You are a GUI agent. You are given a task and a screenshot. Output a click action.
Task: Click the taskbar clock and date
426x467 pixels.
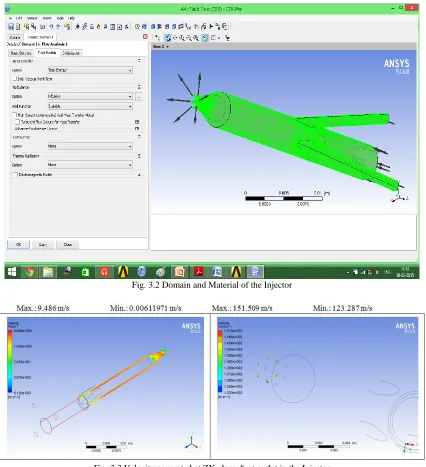pyautogui.click(x=405, y=272)
